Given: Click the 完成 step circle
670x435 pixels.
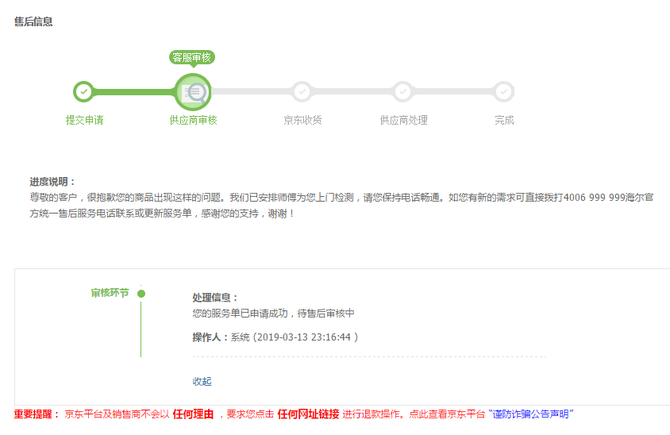Looking at the screenshot, I should (504, 91).
